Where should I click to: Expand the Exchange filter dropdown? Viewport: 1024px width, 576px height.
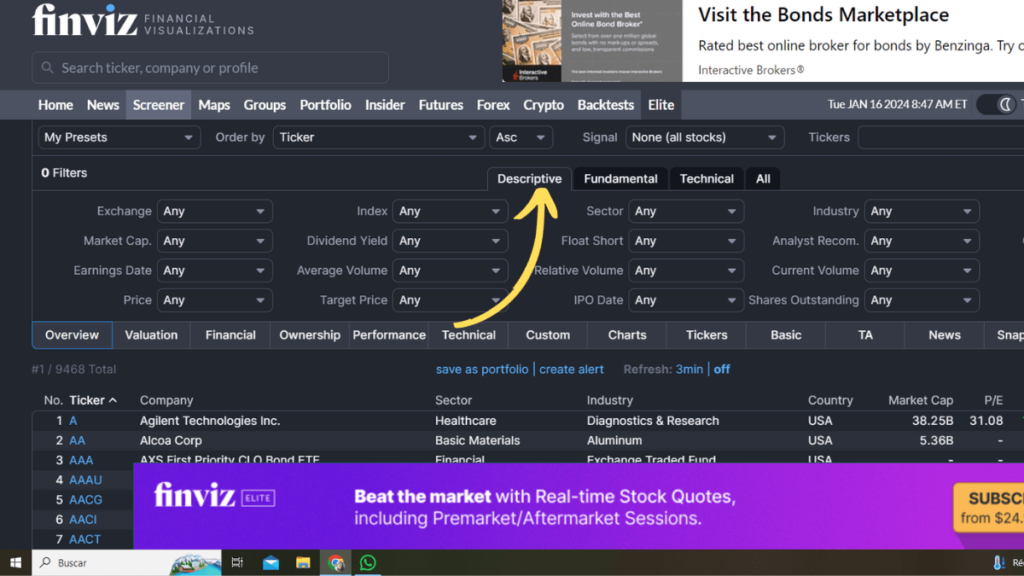[214, 212]
